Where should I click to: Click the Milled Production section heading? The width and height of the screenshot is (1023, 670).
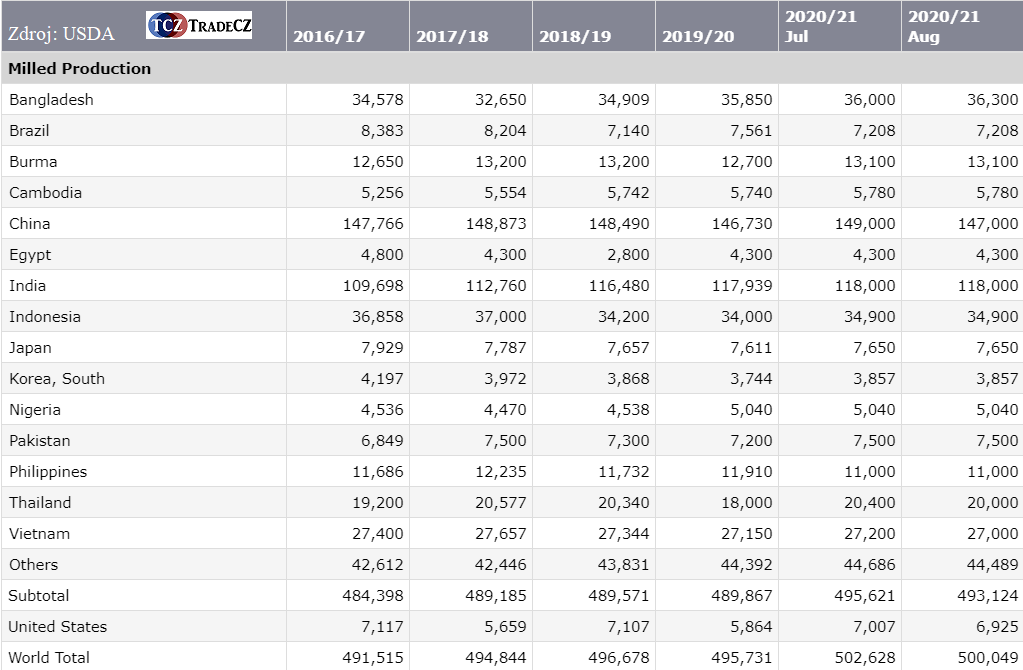coord(80,69)
